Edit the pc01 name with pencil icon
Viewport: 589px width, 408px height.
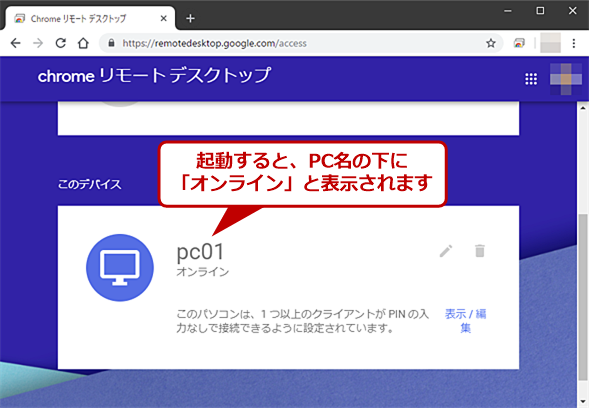(x=446, y=251)
